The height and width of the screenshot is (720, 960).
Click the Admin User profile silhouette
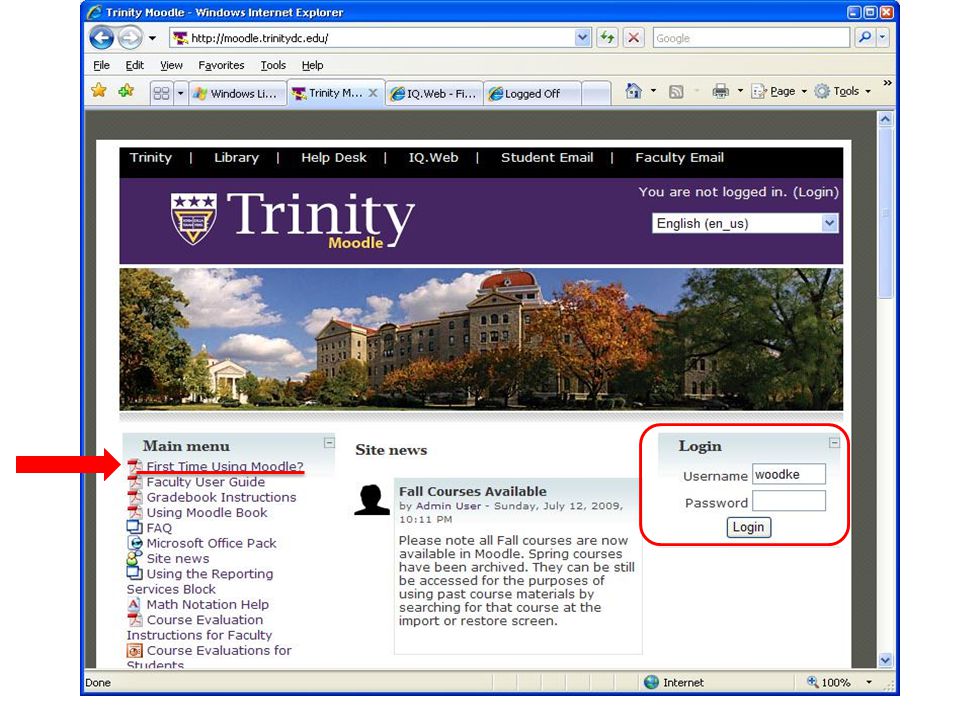pyautogui.click(x=372, y=500)
